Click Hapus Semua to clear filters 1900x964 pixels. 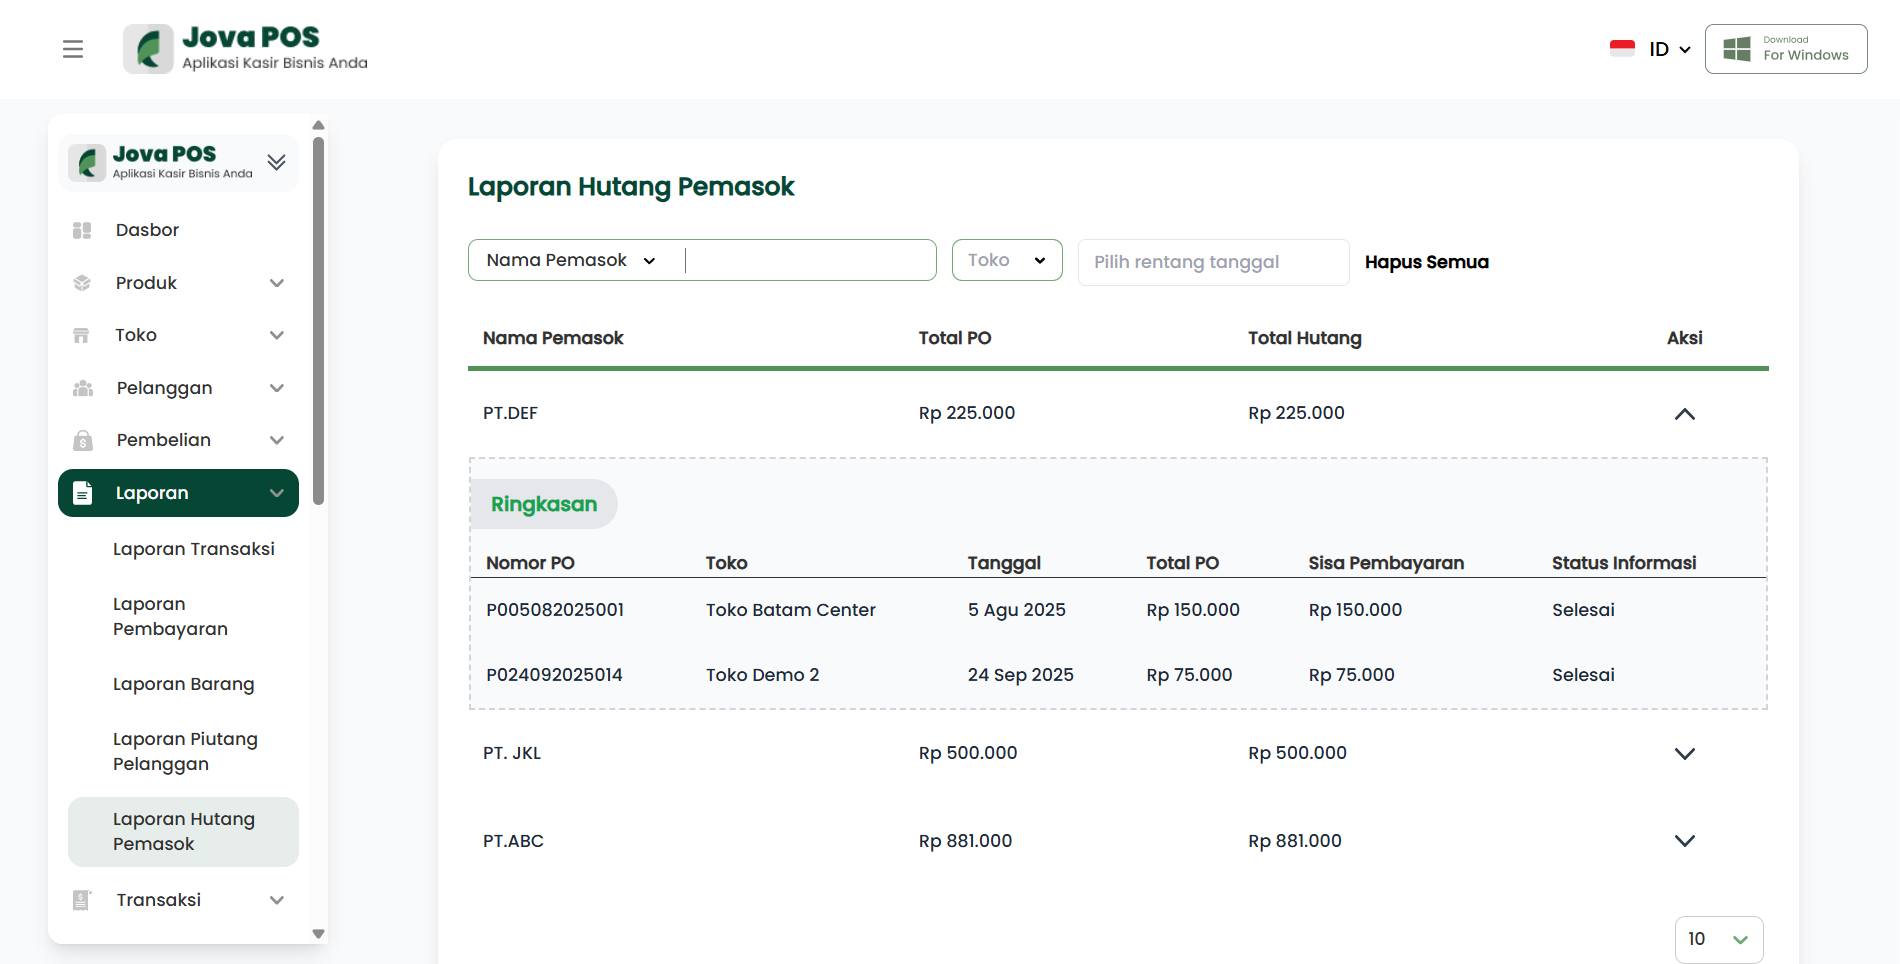1426,262
